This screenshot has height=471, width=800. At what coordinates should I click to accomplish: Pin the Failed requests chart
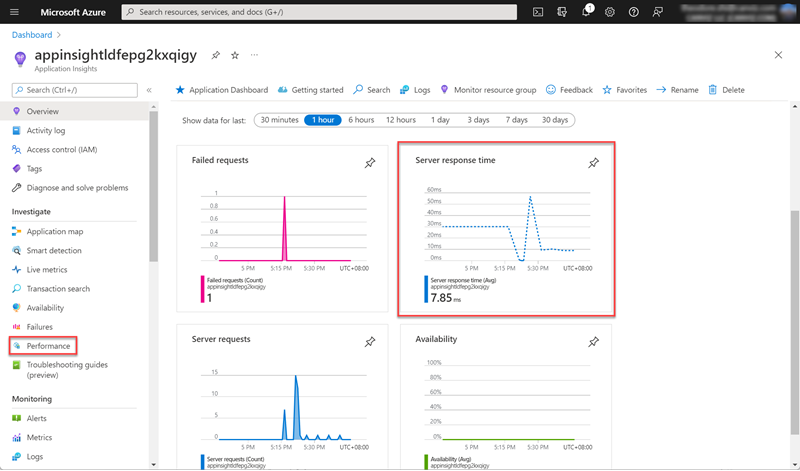pos(370,163)
